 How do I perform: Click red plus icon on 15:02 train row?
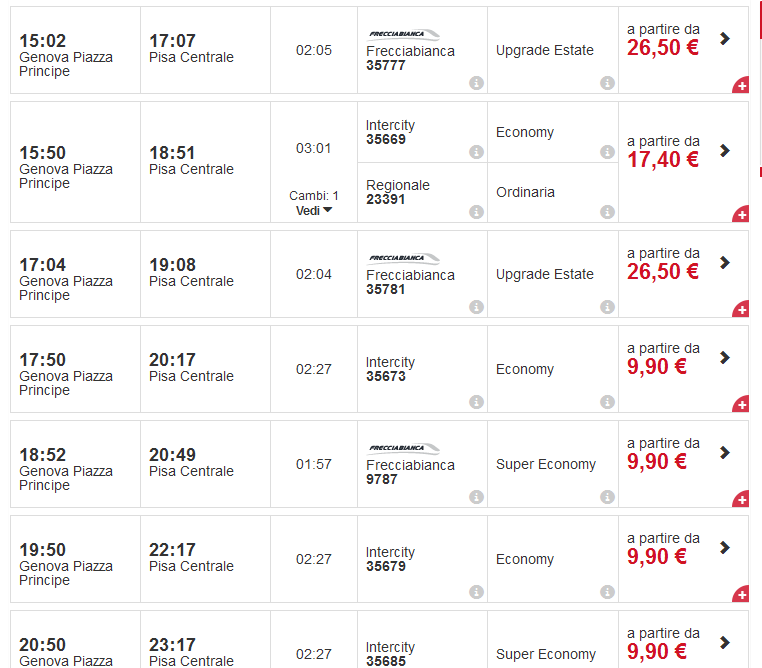(741, 86)
